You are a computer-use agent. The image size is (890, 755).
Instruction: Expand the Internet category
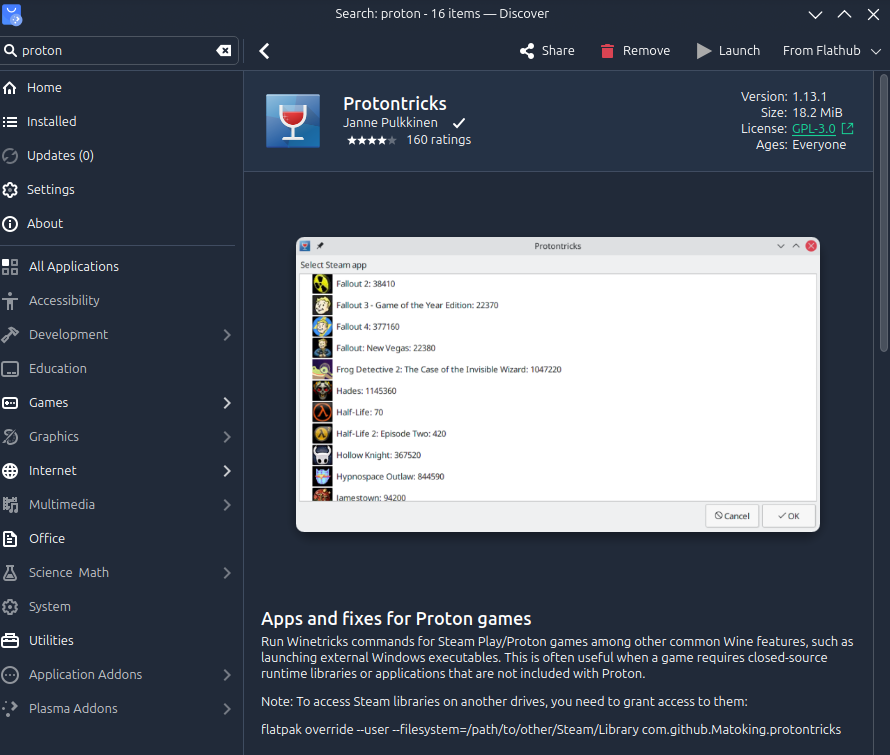point(227,471)
